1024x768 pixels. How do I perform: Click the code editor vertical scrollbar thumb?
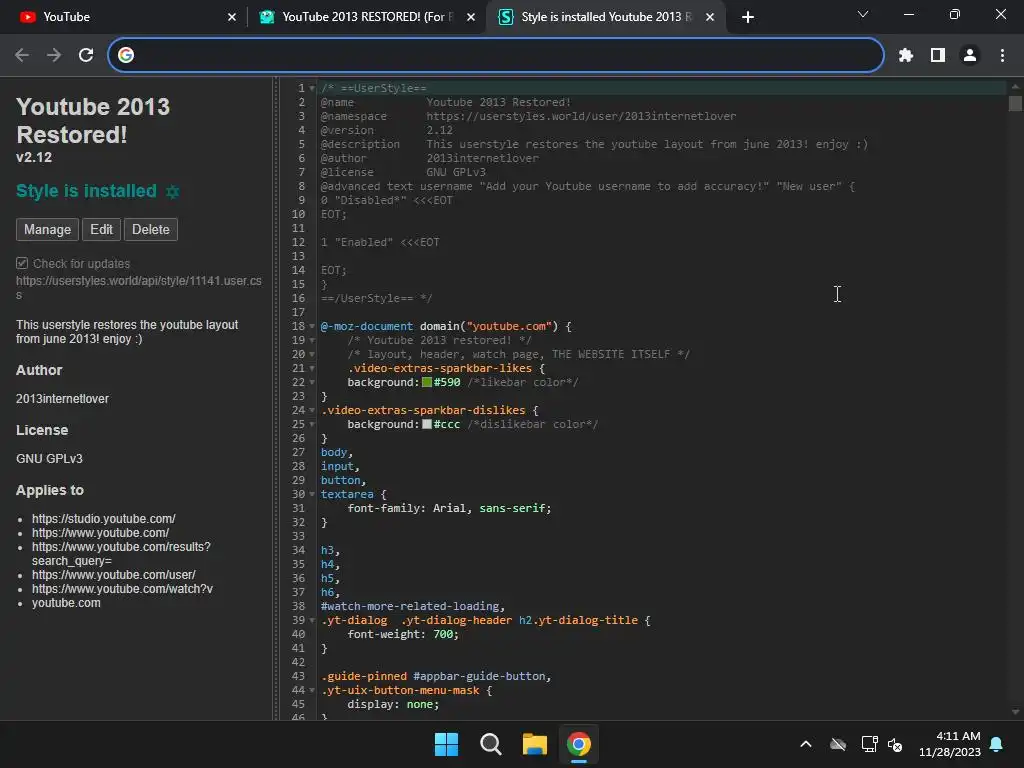pyautogui.click(x=1015, y=104)
